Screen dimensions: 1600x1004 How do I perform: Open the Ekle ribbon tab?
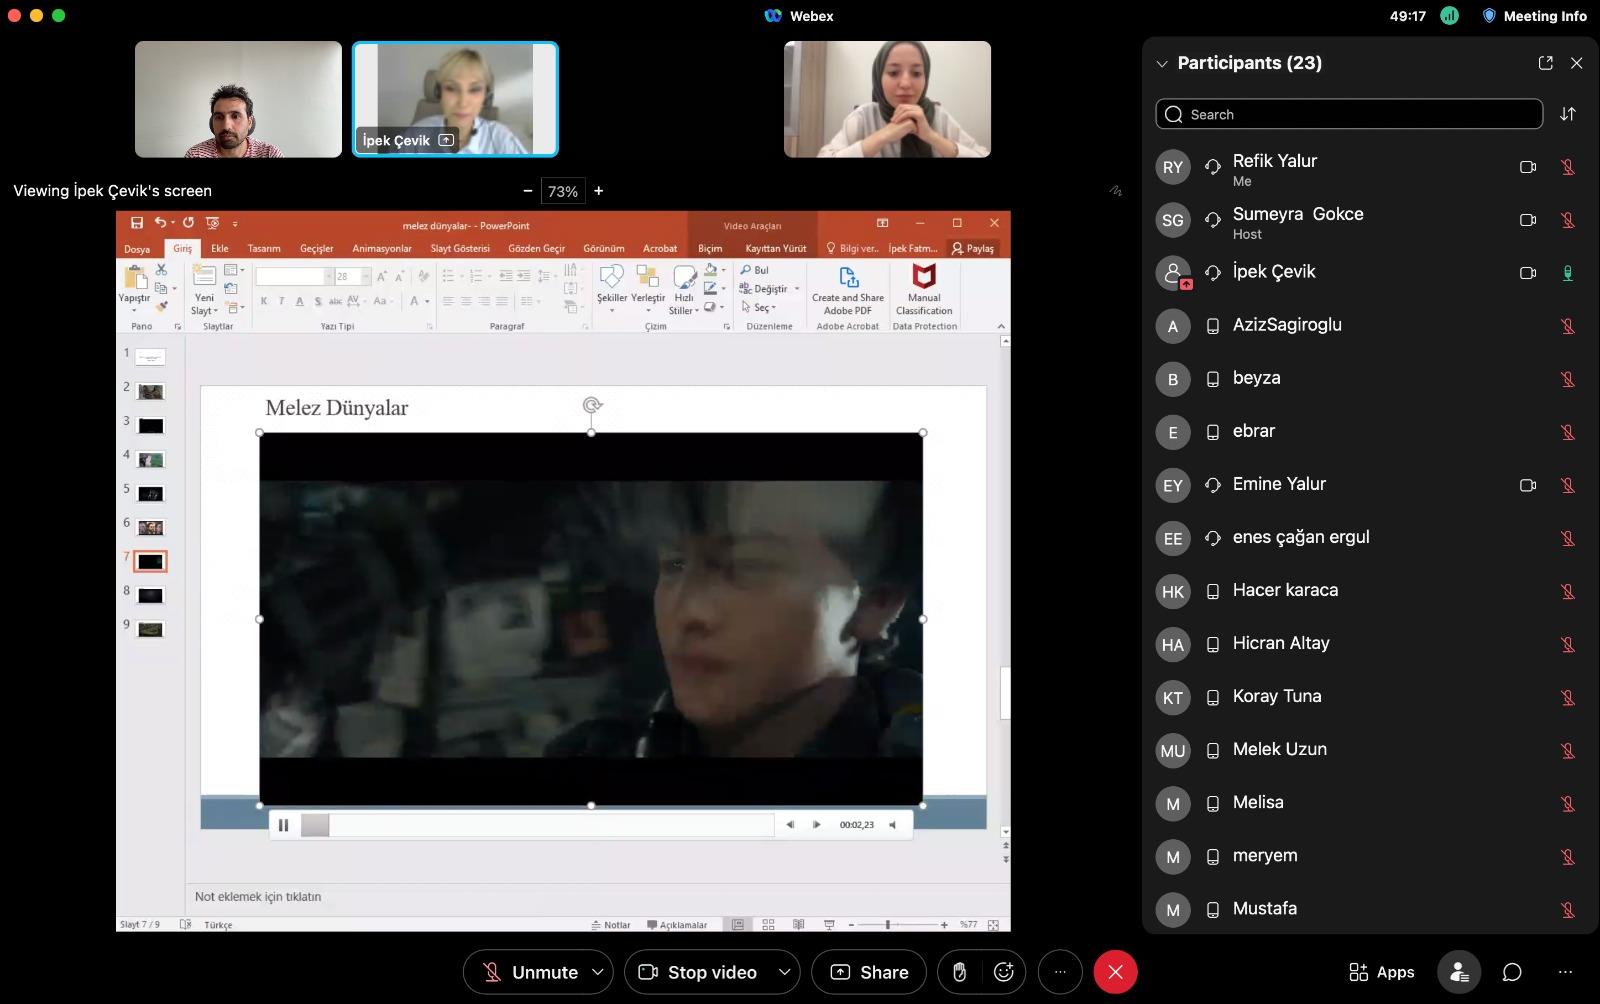coord(220,248)
